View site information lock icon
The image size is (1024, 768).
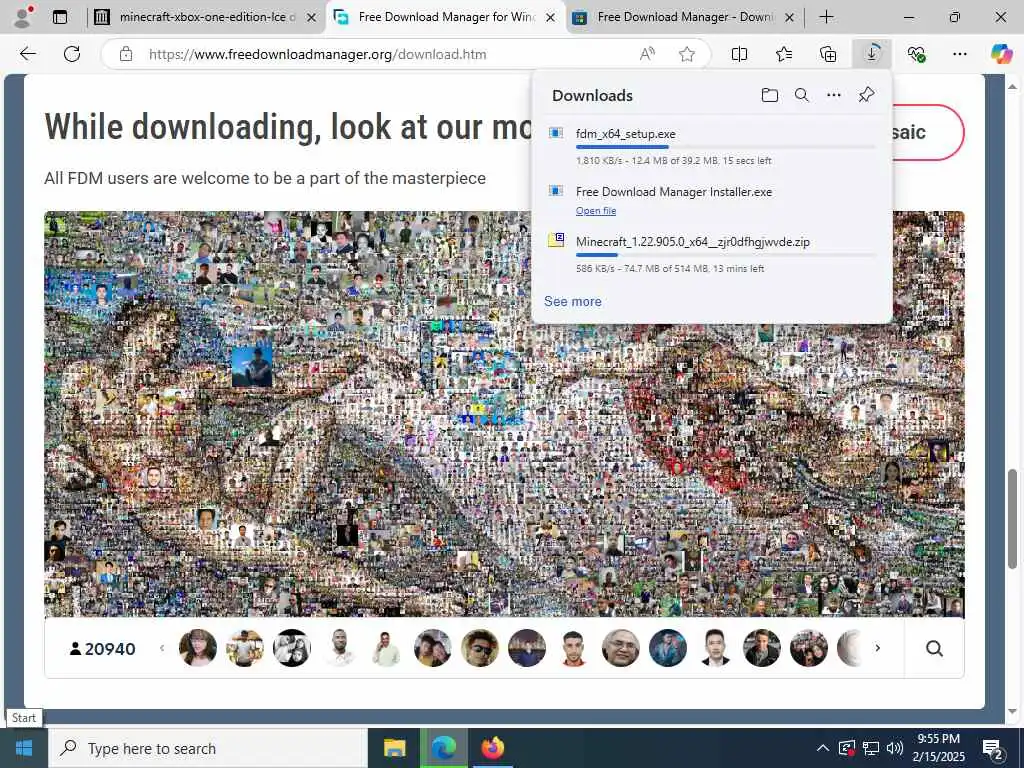click(x=126, y=54)
